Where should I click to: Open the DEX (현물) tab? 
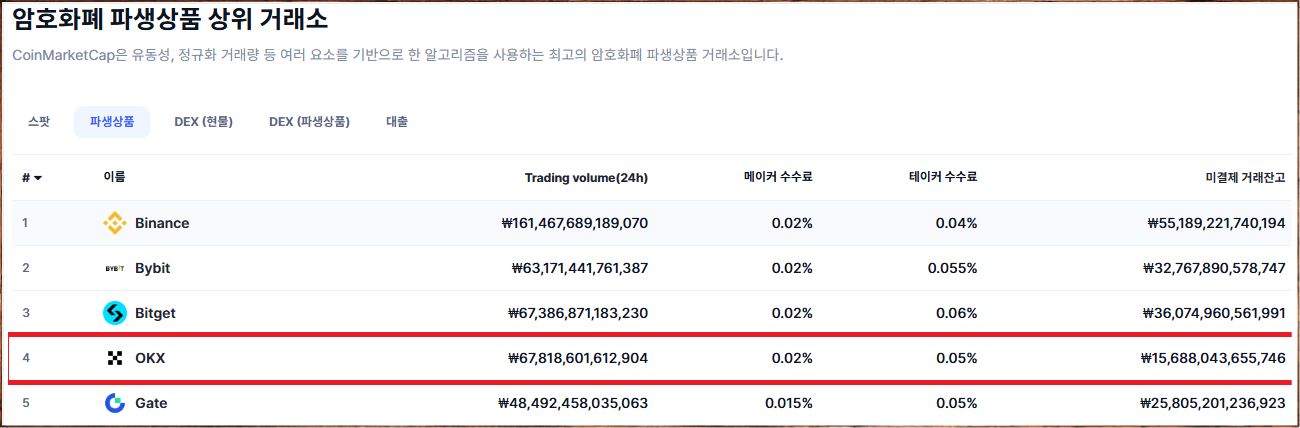pyautogui.click(x=203, y=122)
